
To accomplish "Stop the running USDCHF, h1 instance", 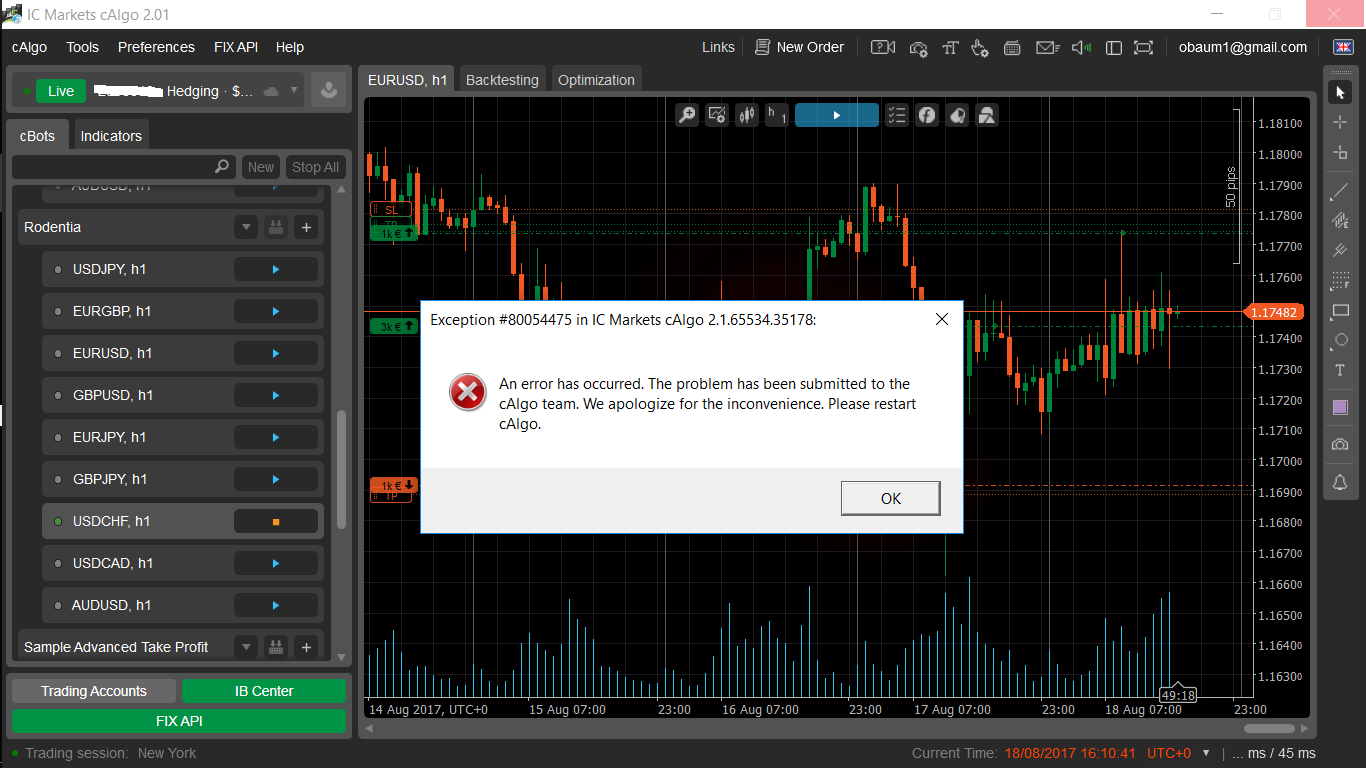I will pos(276,522).
